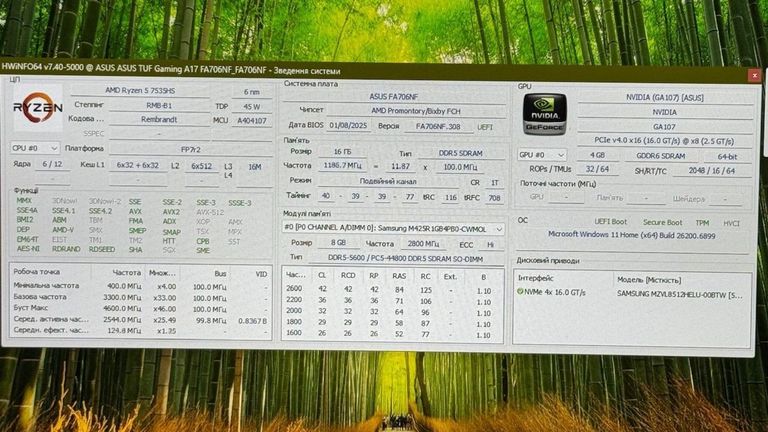Select the 2600 row in memory timings table
The height and width of the screenshot is (432, 768).
click(295, 289)
